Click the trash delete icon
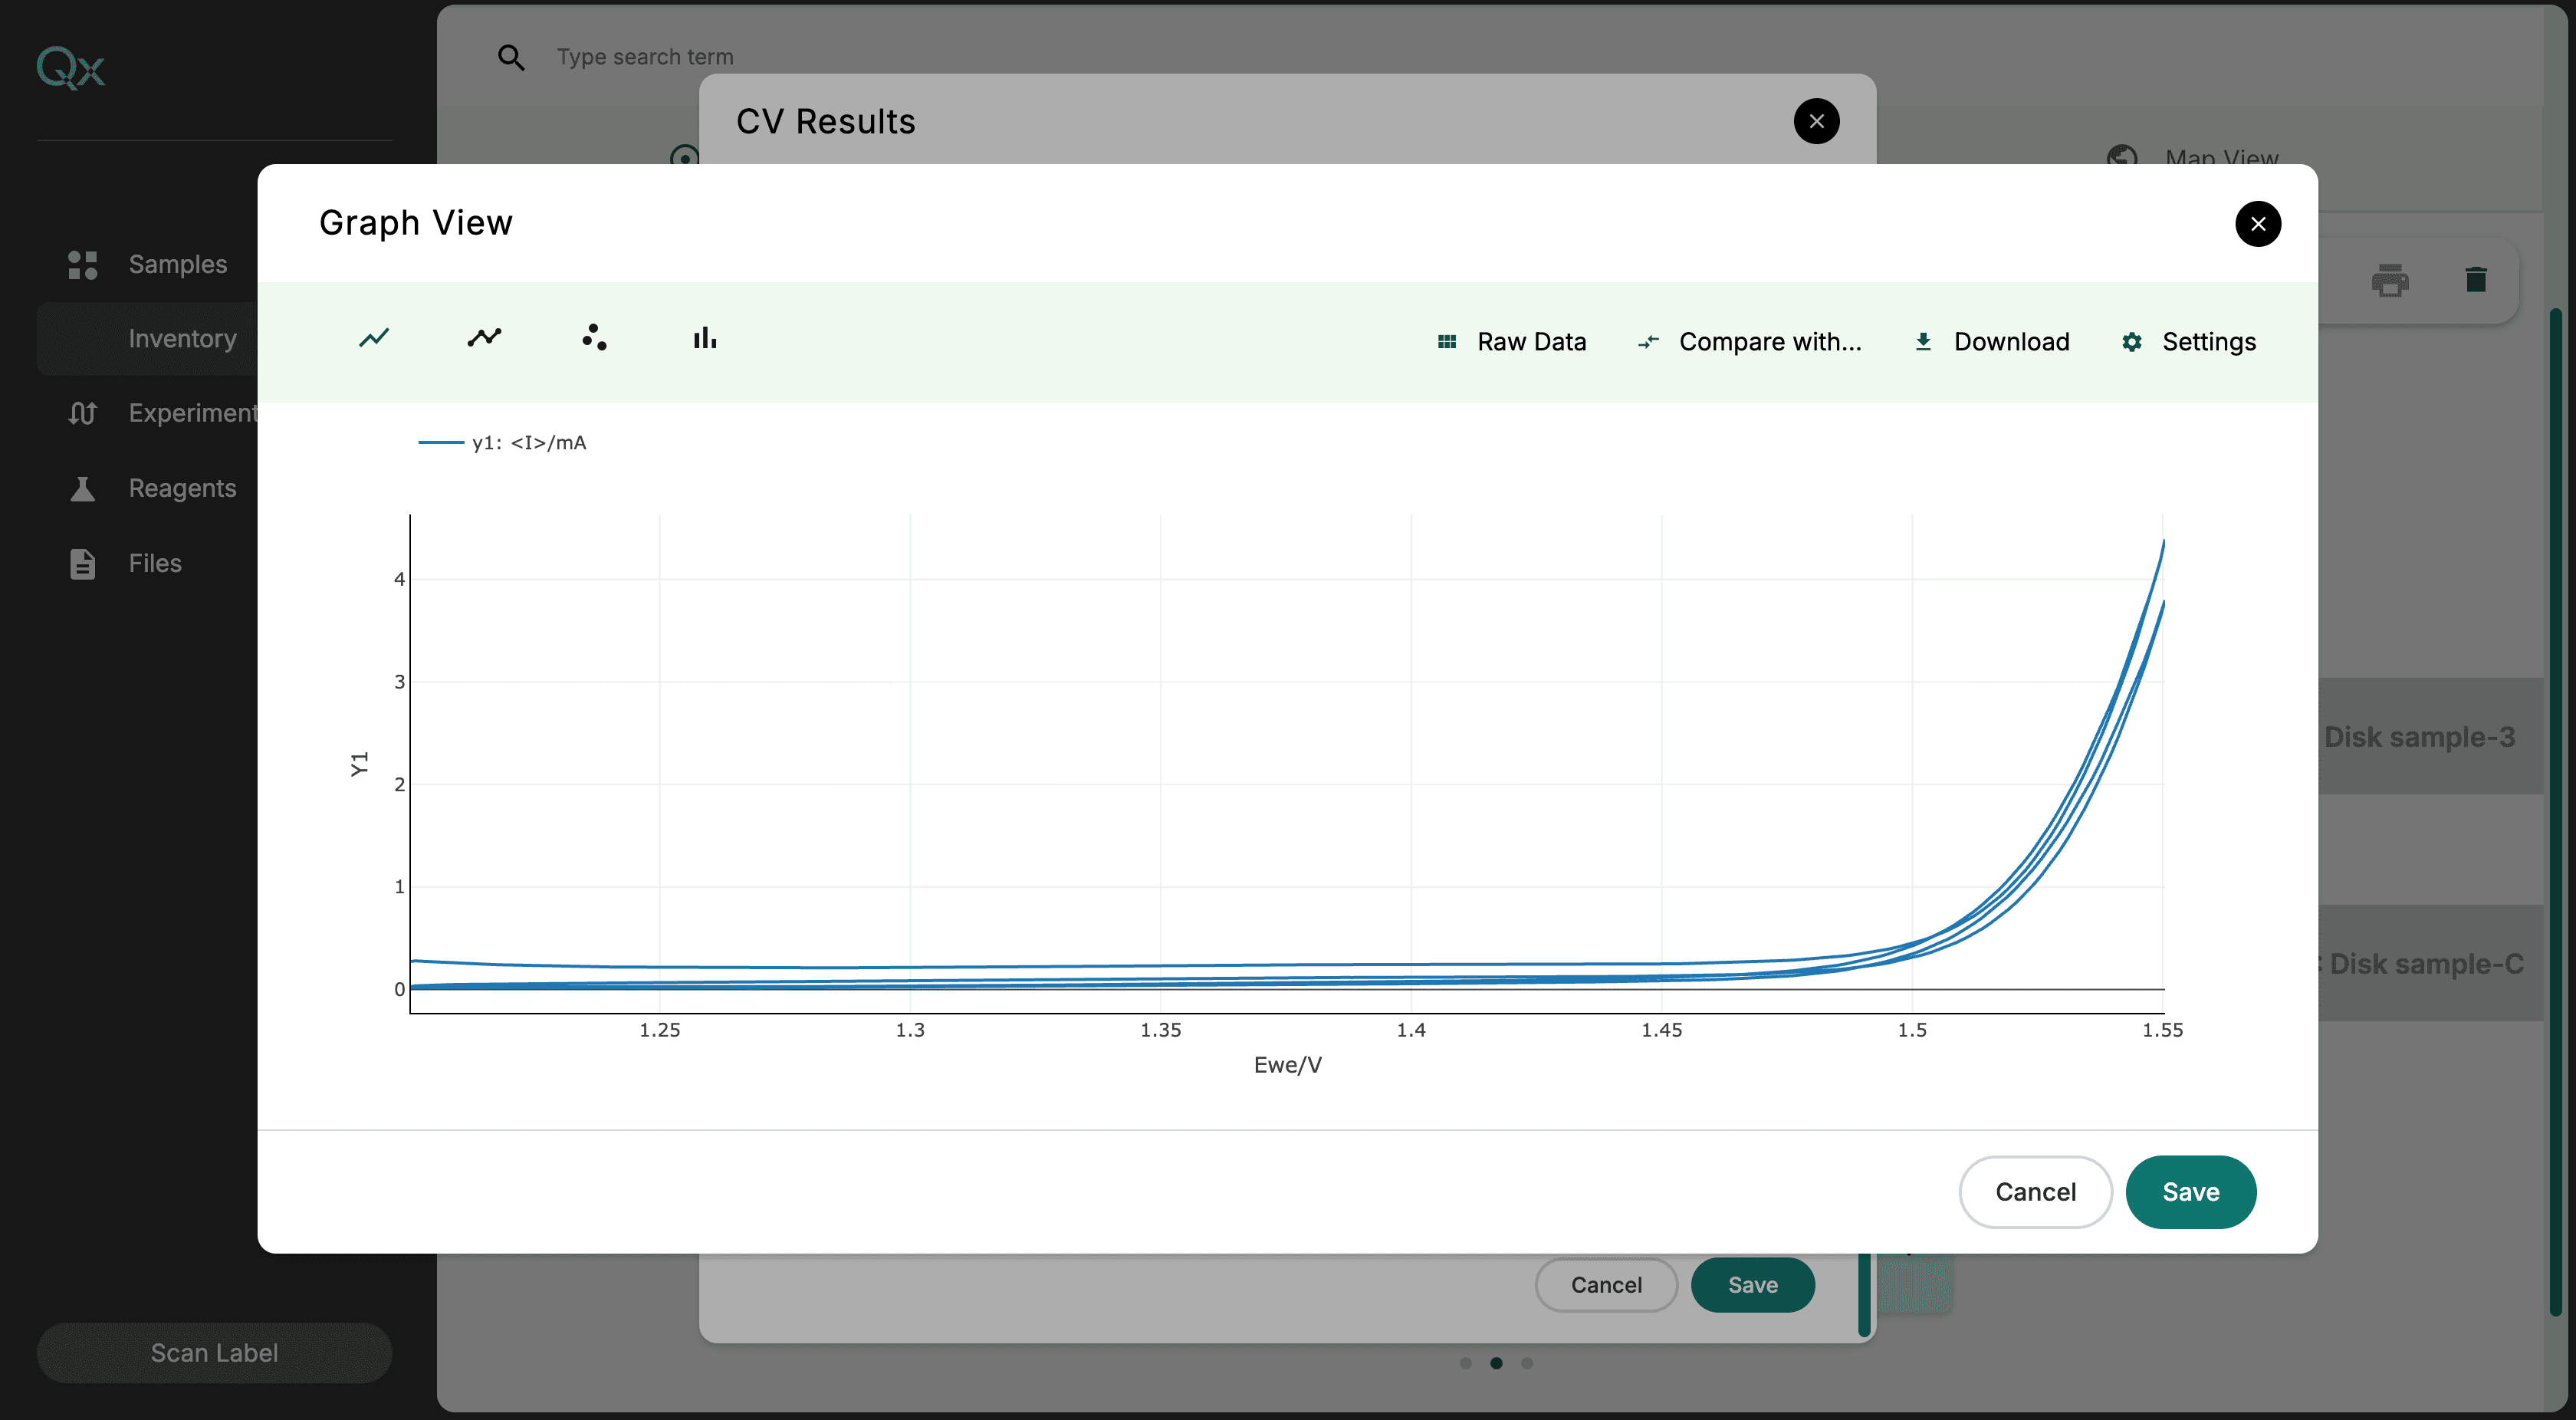The image size is (2576, 1420). click(2476, 280)
